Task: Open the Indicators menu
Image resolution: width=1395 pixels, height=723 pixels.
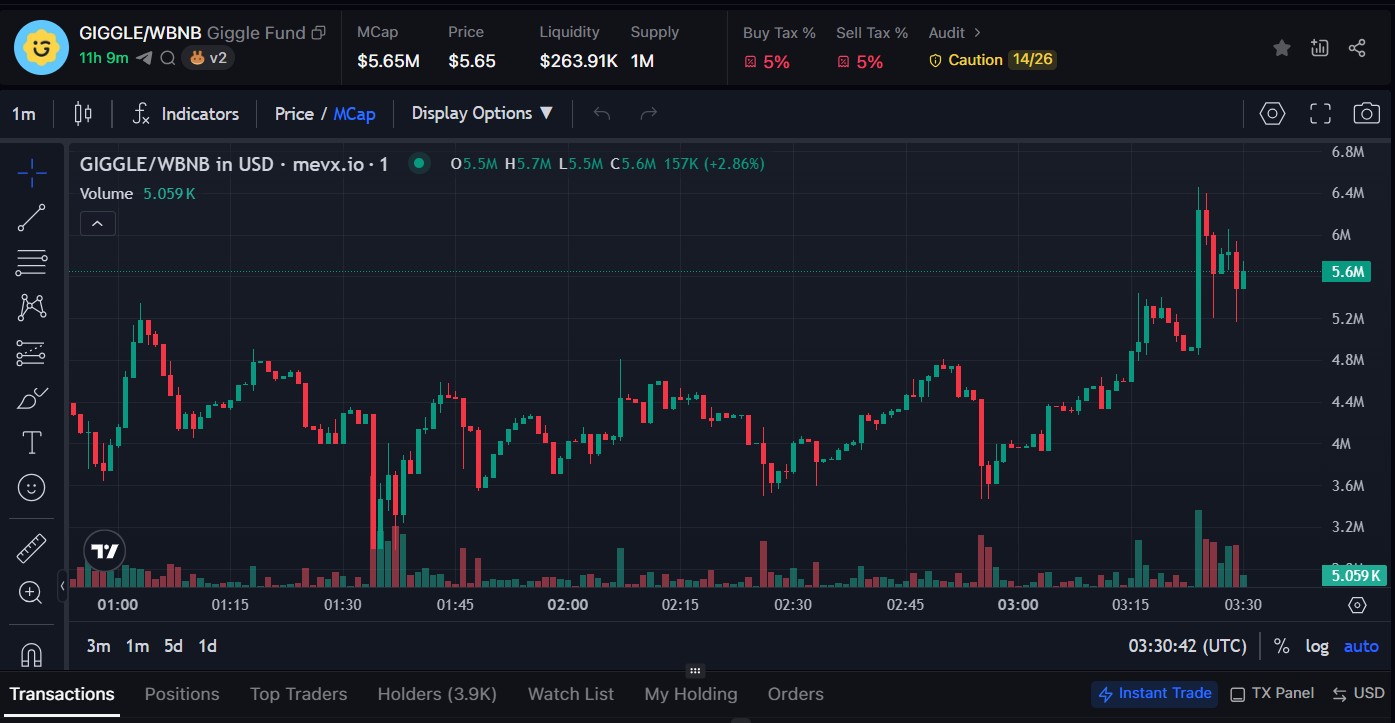Action: pyautogui.click(x=186, y=114)
